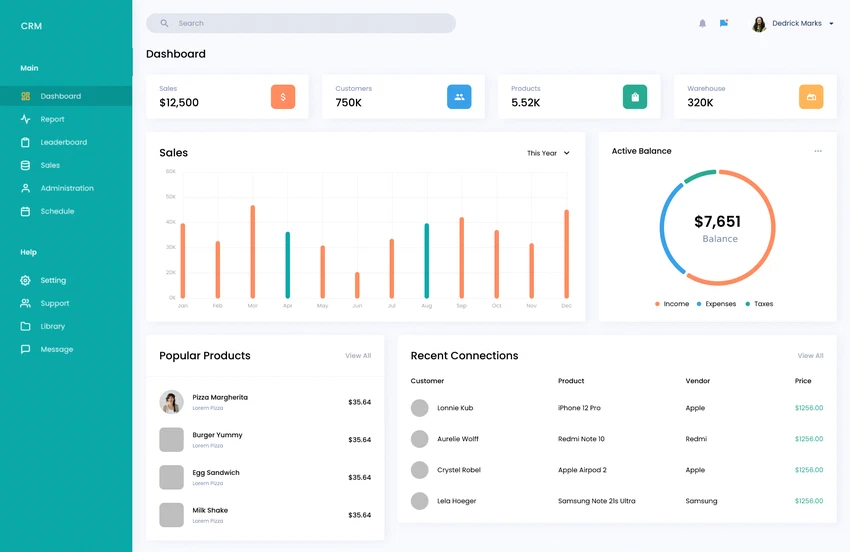Open the Dedrick Marks profile dropdown arrow
Image resolution: width=850 pixels, height=552 pixels.
point(831,24)
